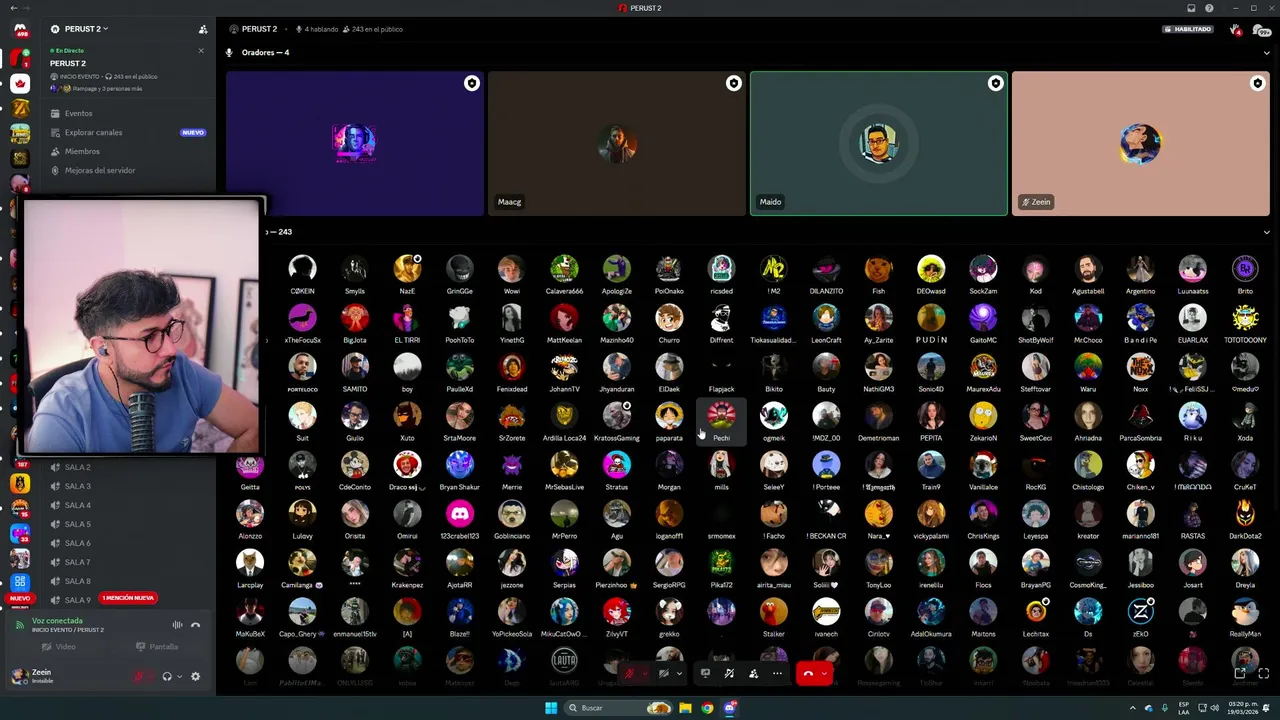Image resolution: width=1280 pixels, height=720 pixels.
Task: Open Explorar canales
Action: [x=93, y=132]
